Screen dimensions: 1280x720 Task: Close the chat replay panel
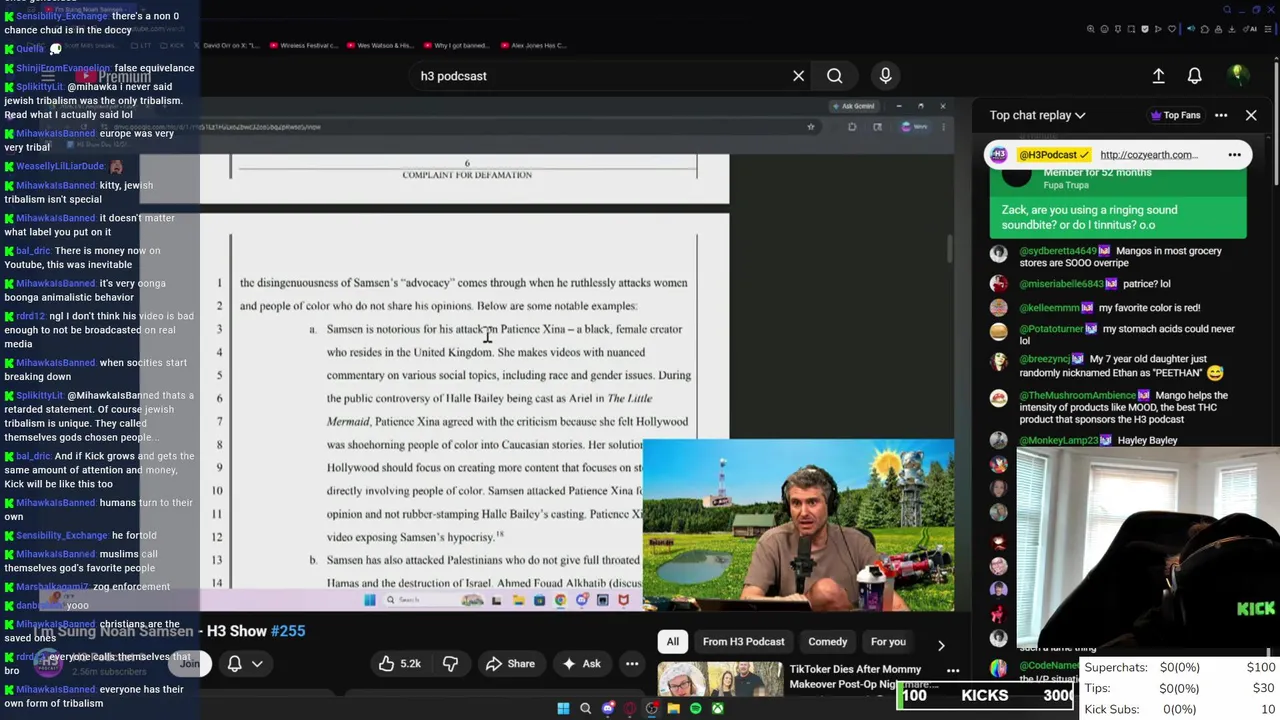click(1251, 115)
